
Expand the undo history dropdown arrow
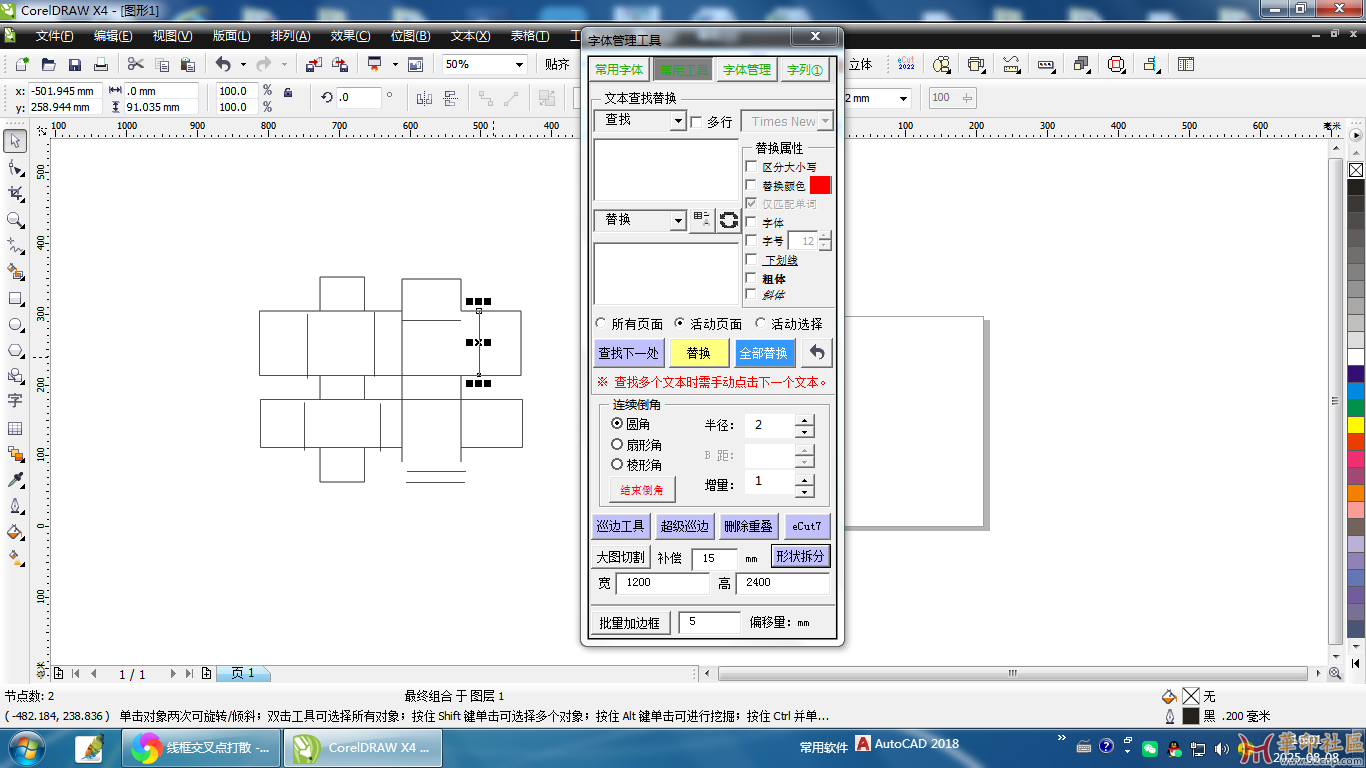coord(243,64)
